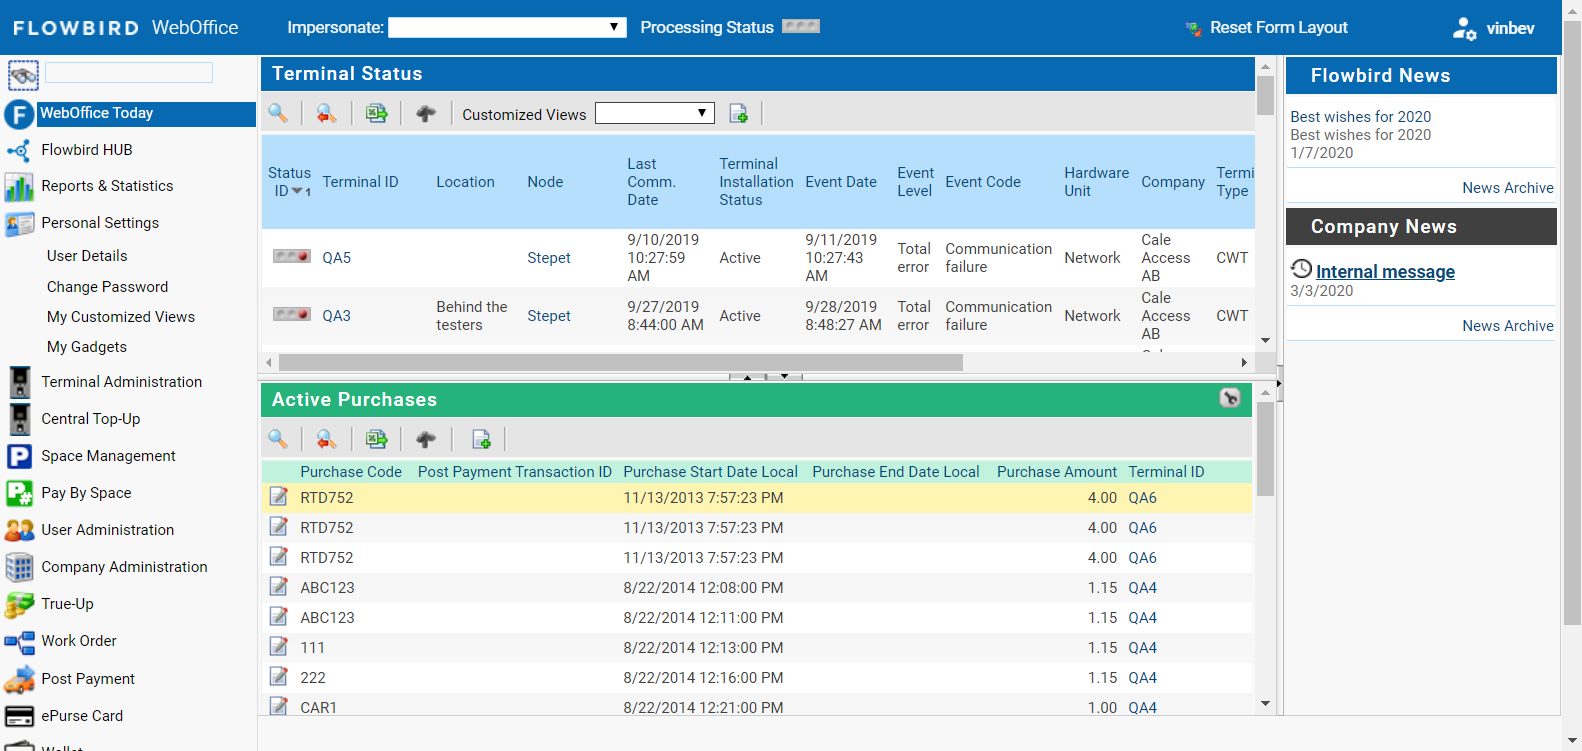
Task: Click Terminal Status vertical scroll down arrow
Action: coord(1265,340)
